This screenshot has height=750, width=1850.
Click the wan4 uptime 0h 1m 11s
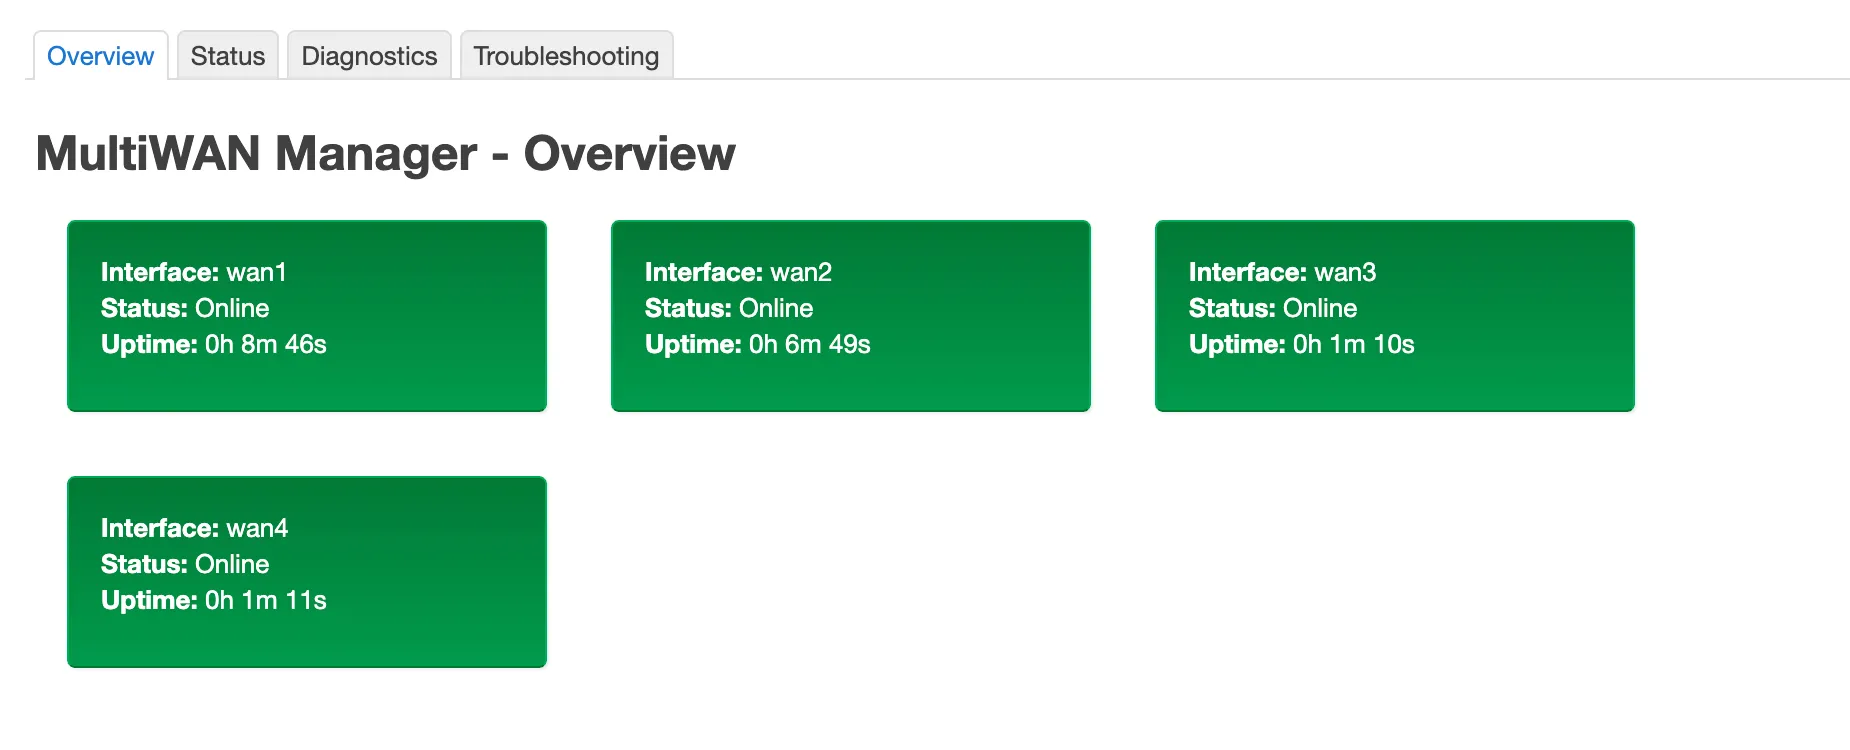point(213,600)
